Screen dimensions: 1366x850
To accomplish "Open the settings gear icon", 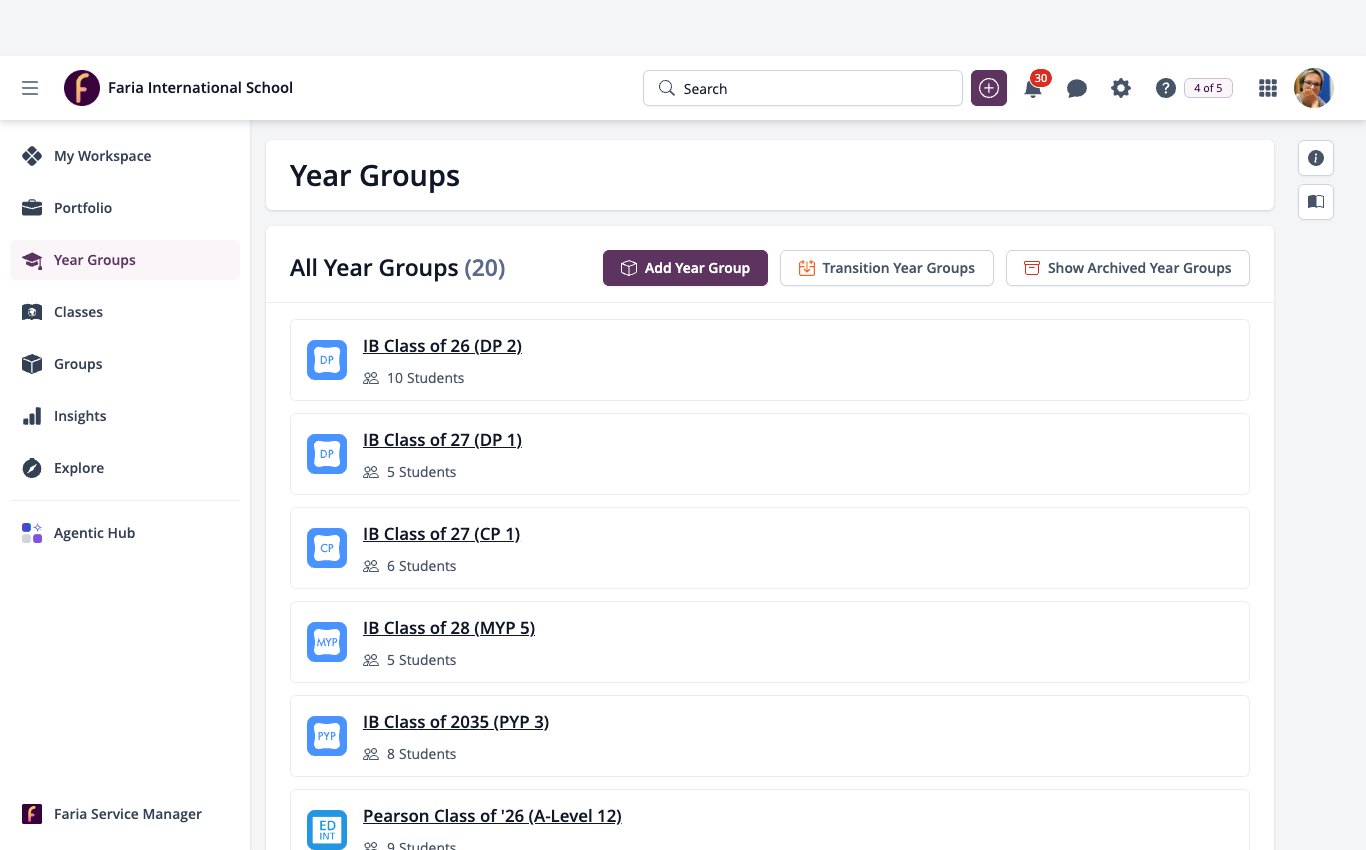I will coord(1121,88).
